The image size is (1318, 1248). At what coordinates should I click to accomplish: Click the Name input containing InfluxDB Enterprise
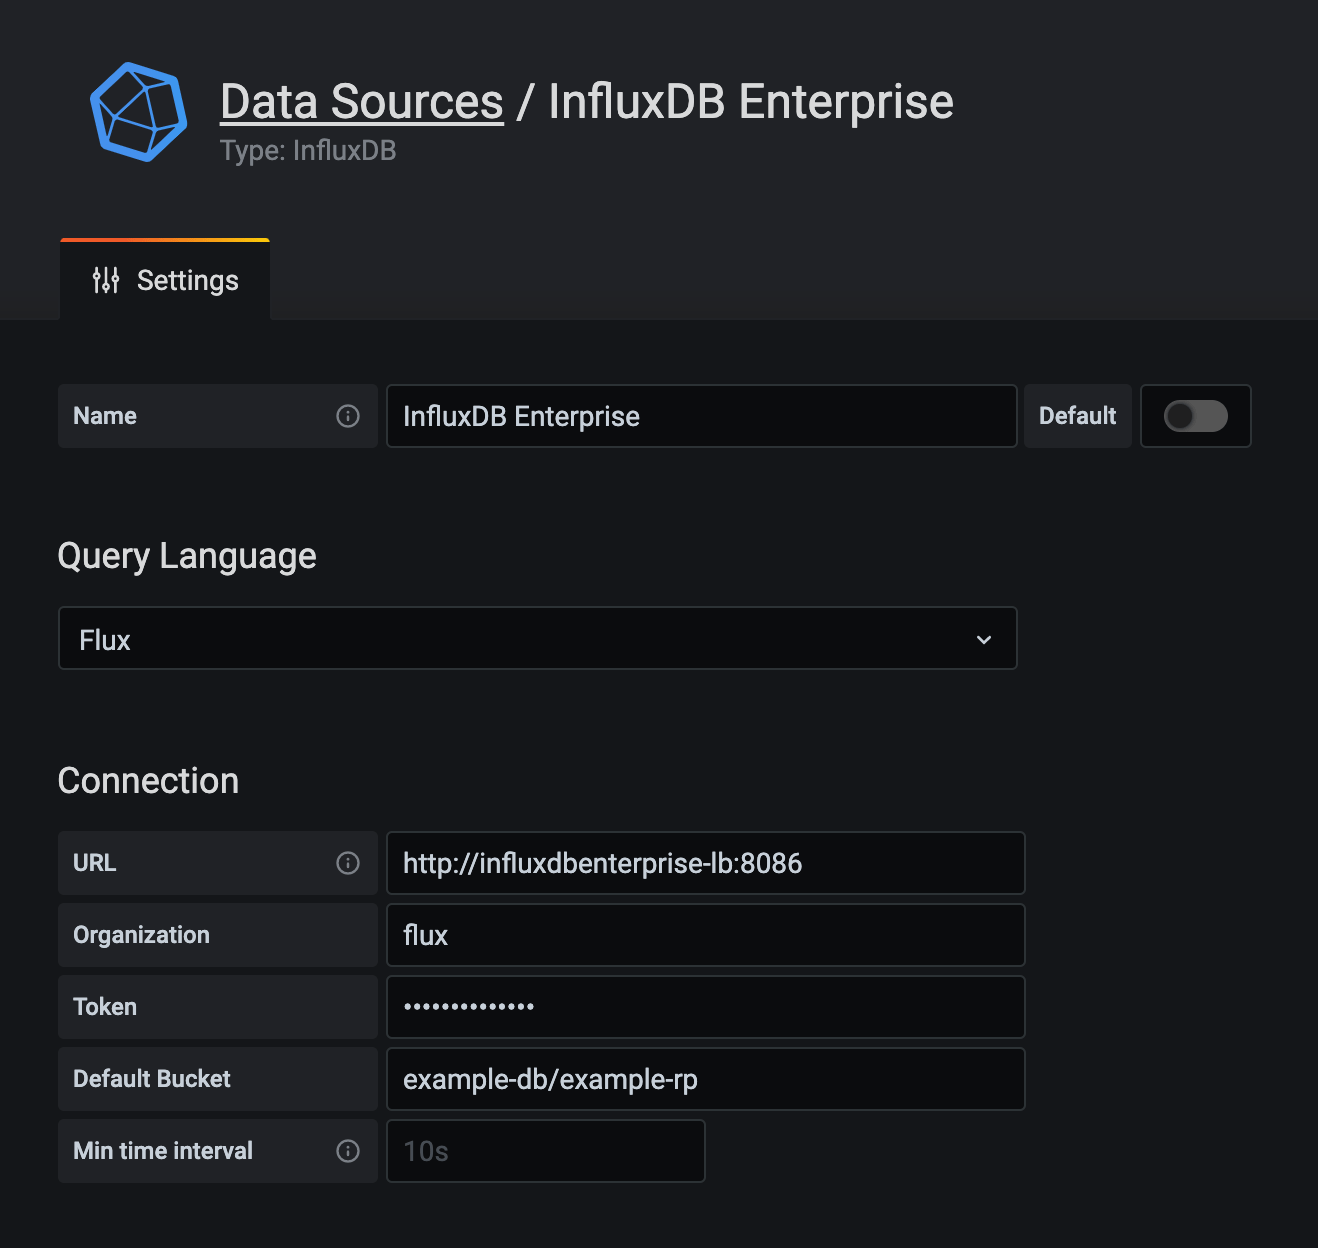(700, 416)
